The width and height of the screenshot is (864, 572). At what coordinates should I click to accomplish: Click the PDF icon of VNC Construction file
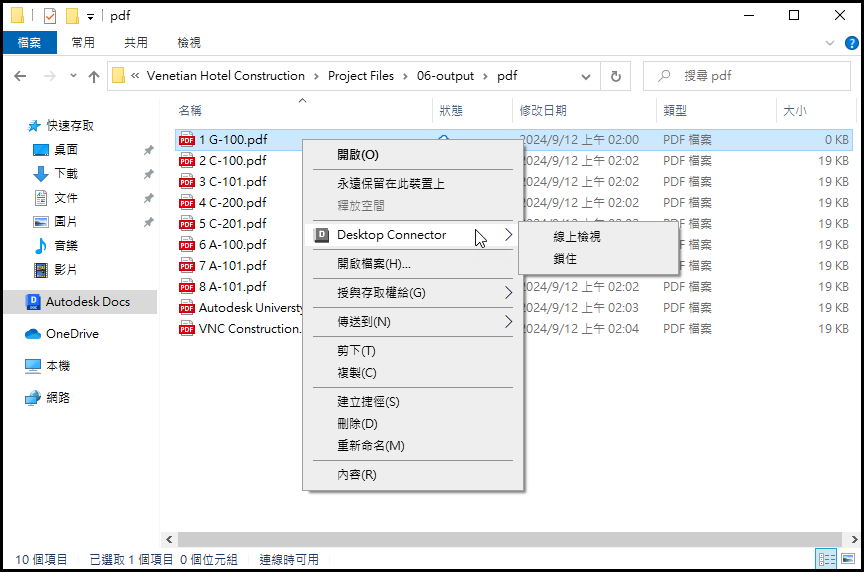(187, 329)
